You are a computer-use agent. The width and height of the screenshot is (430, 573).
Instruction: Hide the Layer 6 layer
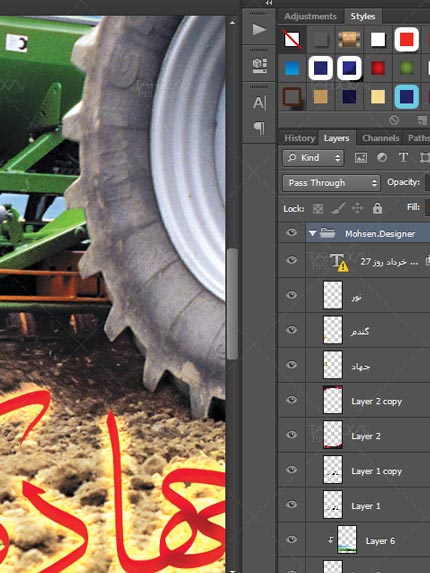(291, 539)
